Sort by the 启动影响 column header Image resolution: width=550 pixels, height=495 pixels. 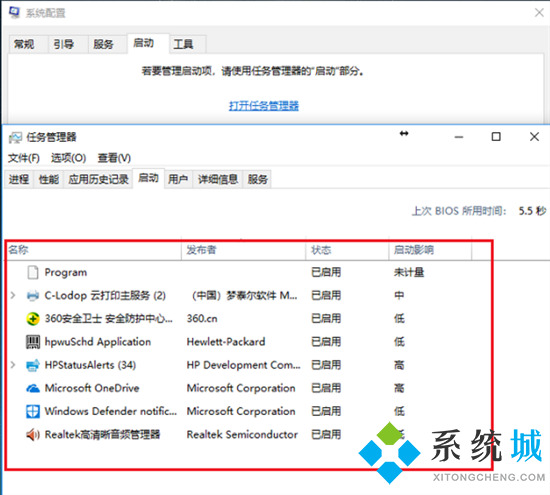click(x=430, y=250)
